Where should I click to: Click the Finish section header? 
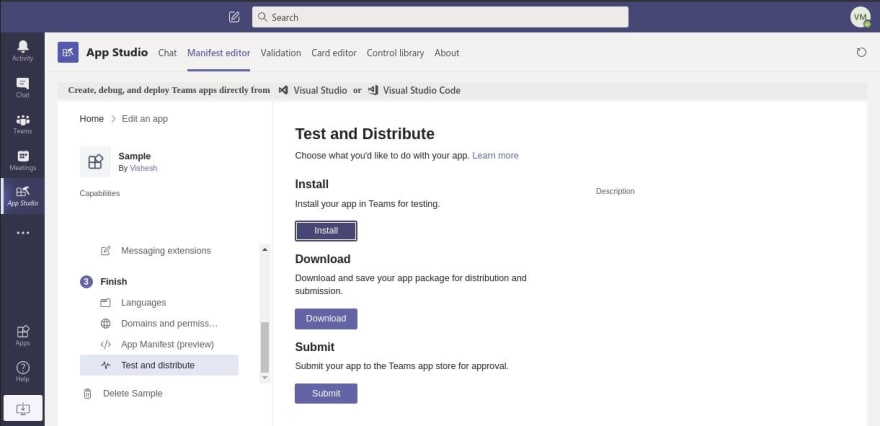coord(114,282)
